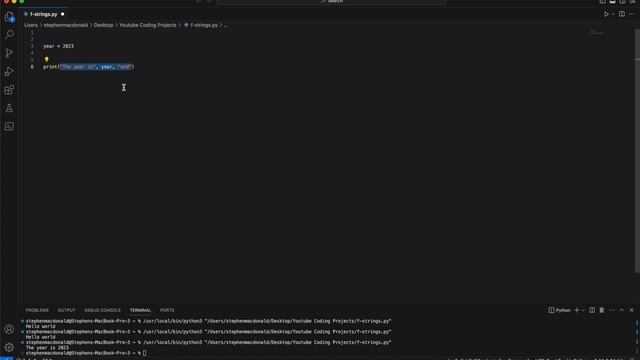The width and height of the screenshot is (640, 360).
Task: Click the editor minimap preview
Action: [597, 33]
